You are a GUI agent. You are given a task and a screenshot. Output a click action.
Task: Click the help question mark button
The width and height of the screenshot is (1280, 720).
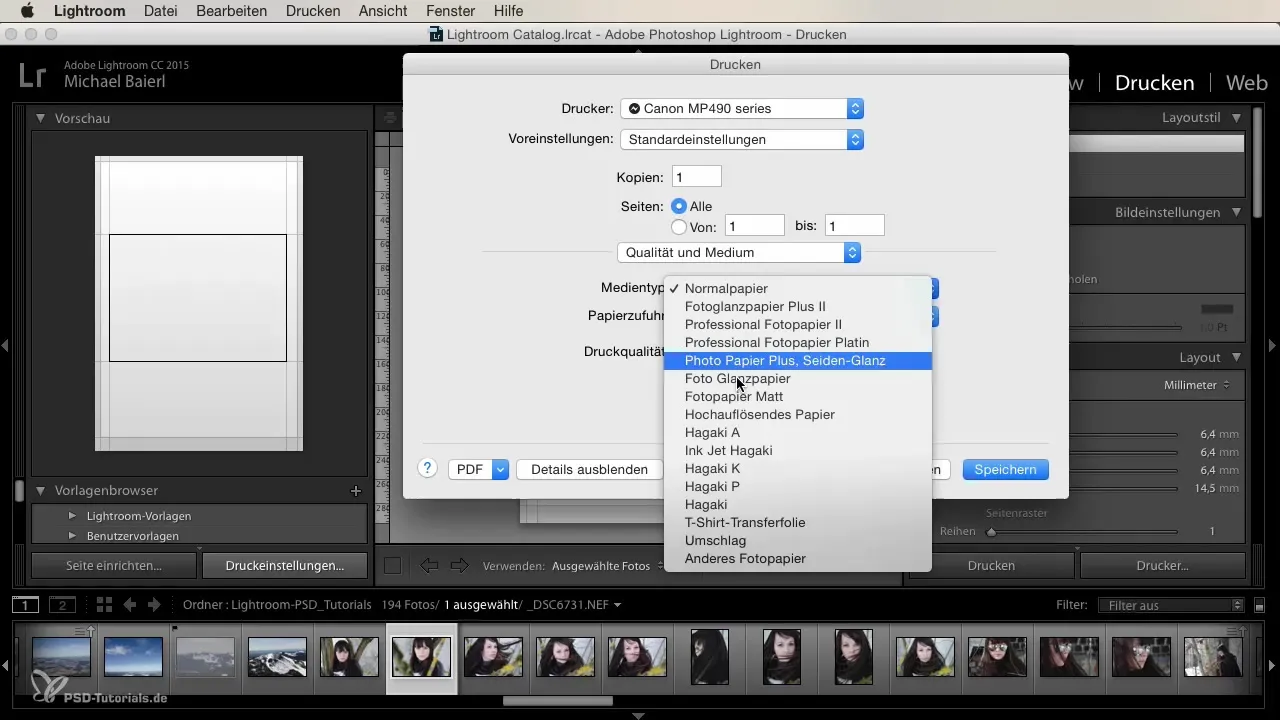click(428, 468)
